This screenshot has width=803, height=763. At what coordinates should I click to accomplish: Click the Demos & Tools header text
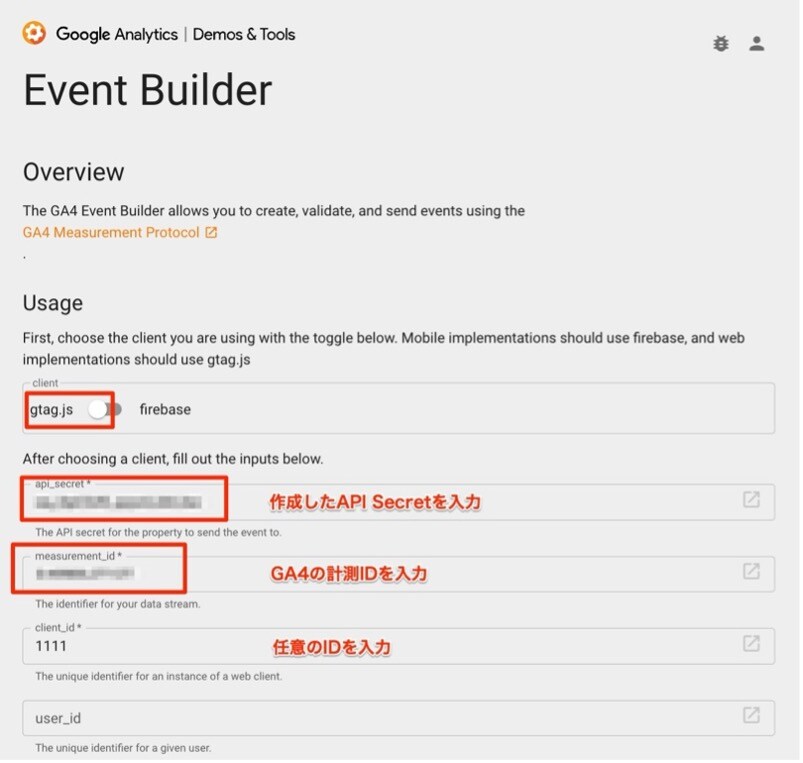click(x=244, y=35)
